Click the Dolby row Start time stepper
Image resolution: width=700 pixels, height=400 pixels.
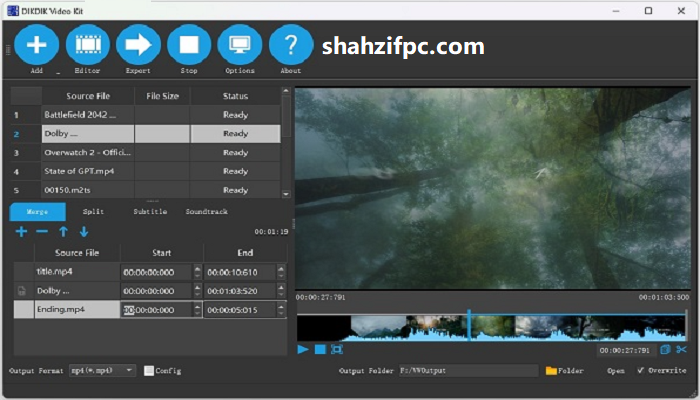(197, 291)
